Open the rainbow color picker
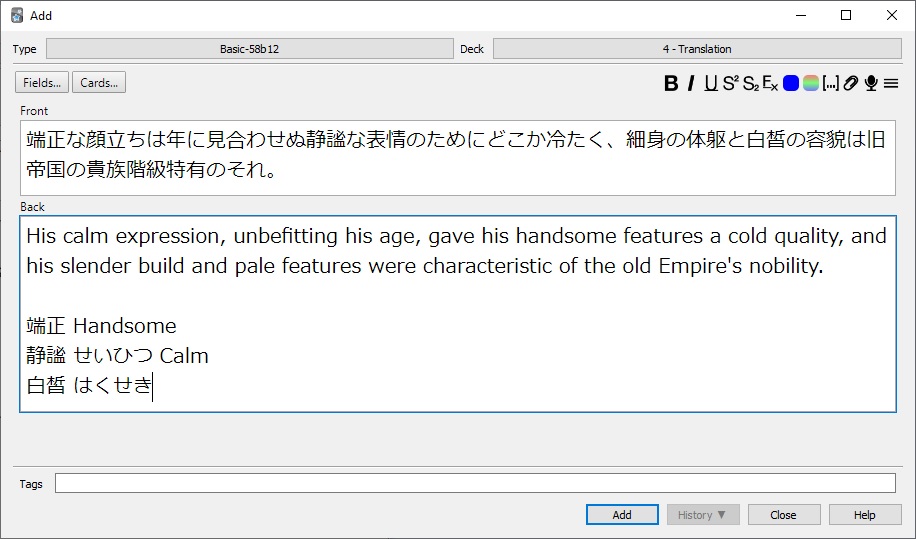This screenshot has width=916, height=539. [x=810, y=84]
